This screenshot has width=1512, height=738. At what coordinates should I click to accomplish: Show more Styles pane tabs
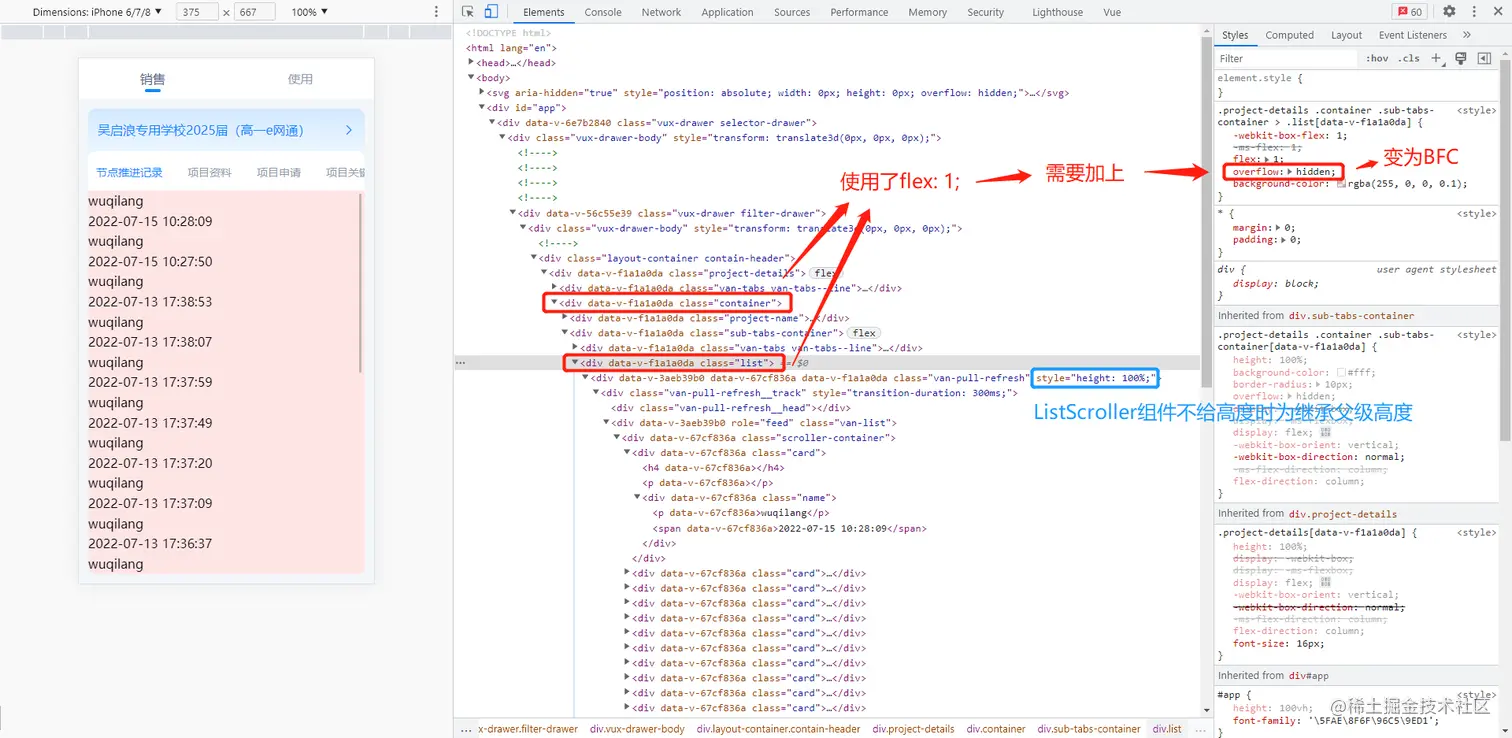(x=1467, y=35)
